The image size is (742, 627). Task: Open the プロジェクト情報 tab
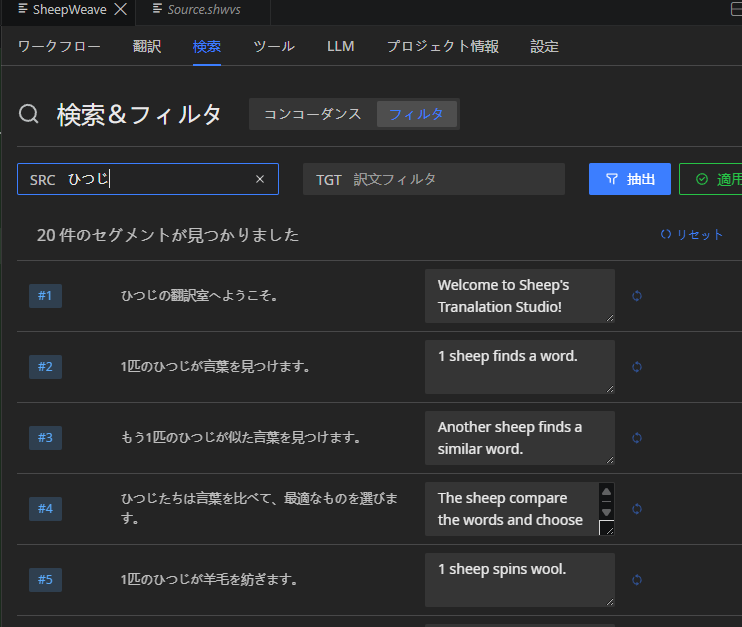pos(443,46)
